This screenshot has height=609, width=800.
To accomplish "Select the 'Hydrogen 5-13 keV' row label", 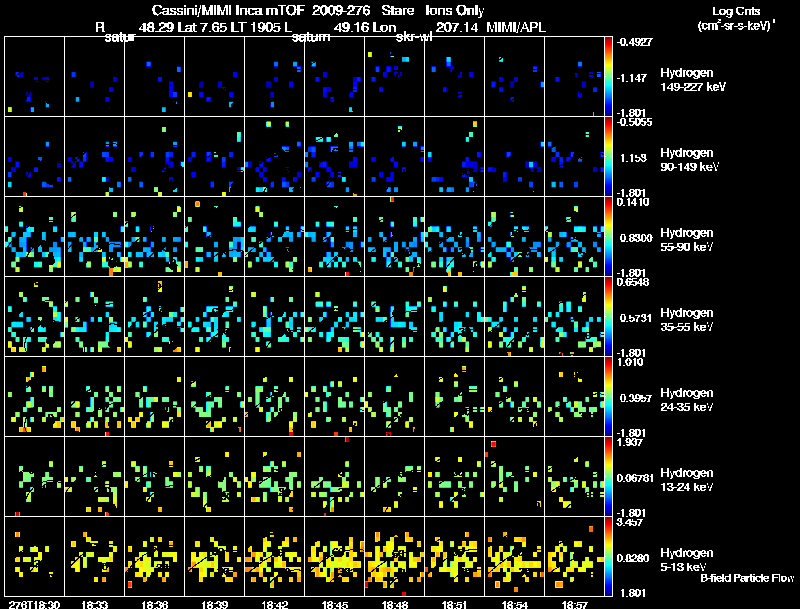I will coord(687,560).
